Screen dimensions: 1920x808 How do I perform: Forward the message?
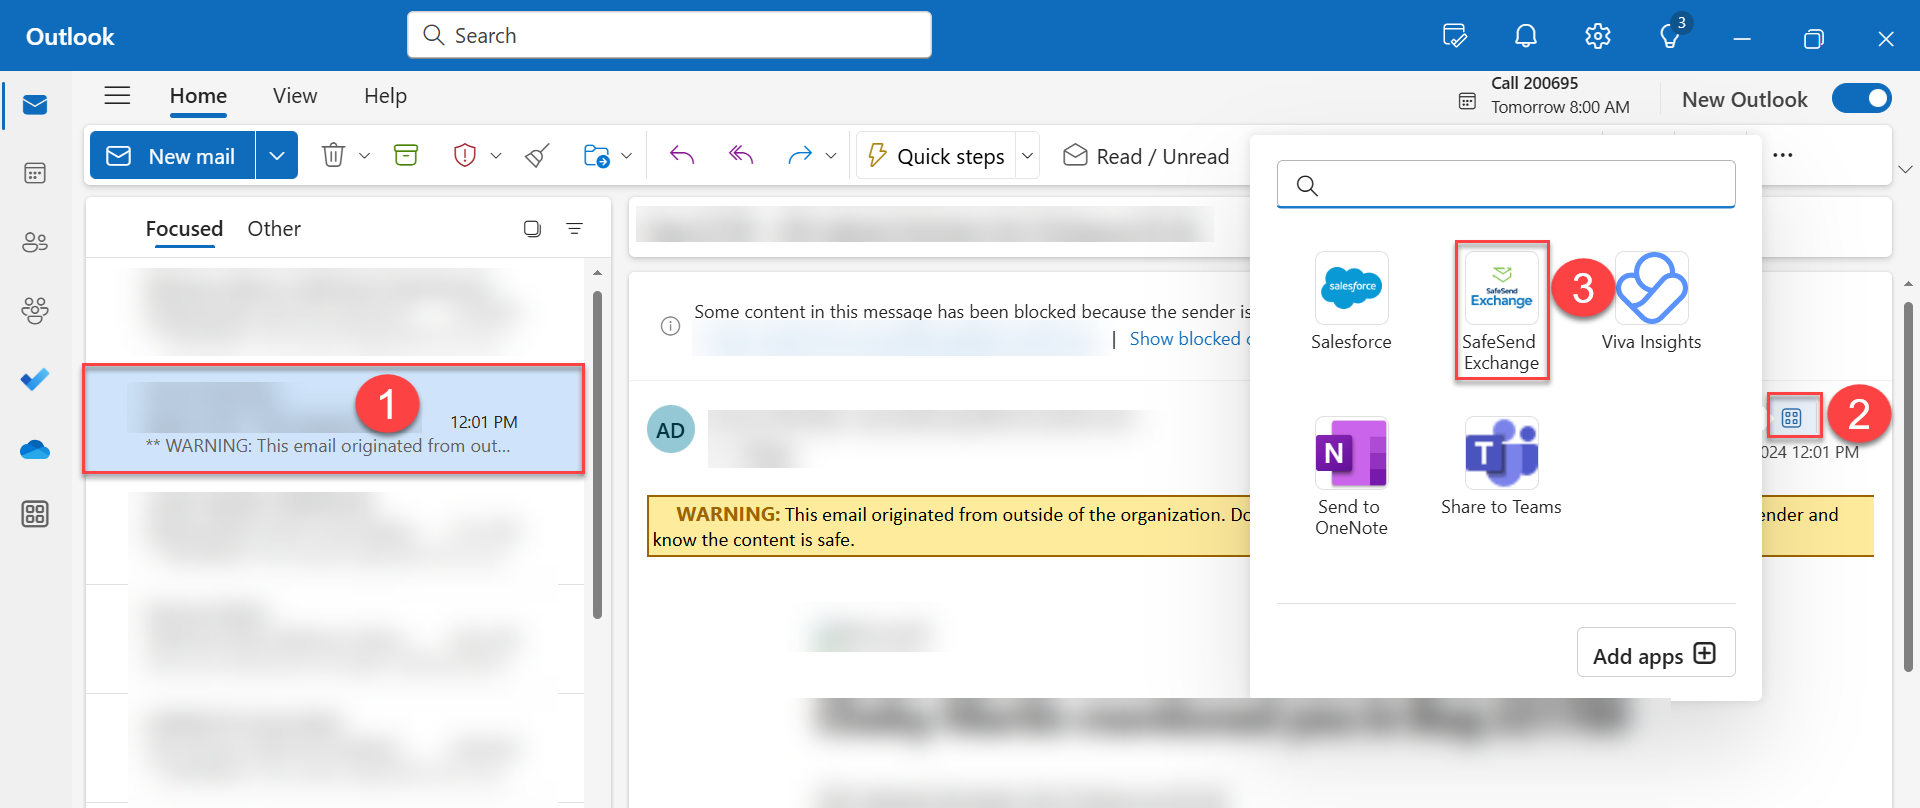(800, 155)
